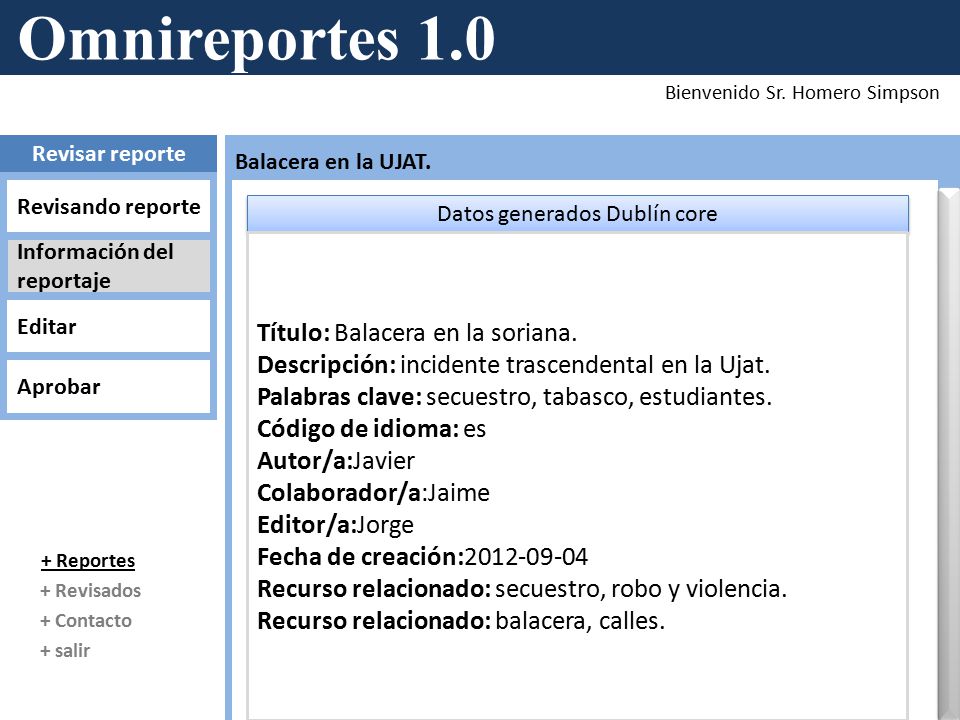Click the + salir logout link
This screenshot has height=720, width=960.
click(x=65, y=651)
